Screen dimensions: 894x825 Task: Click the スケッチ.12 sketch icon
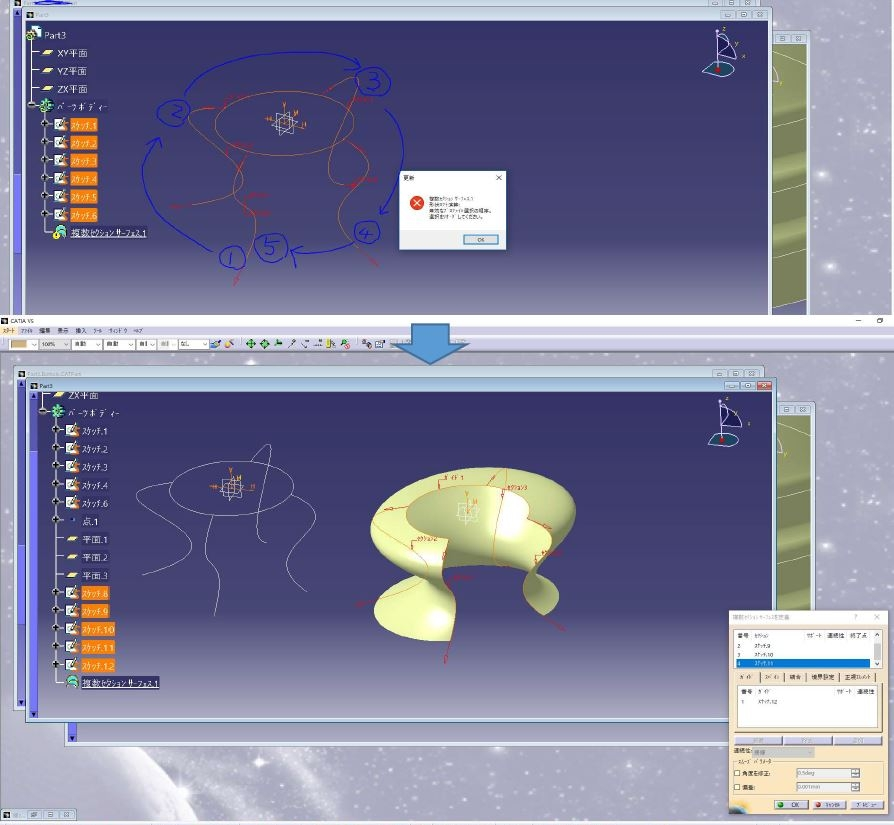(x=72, y=665)
